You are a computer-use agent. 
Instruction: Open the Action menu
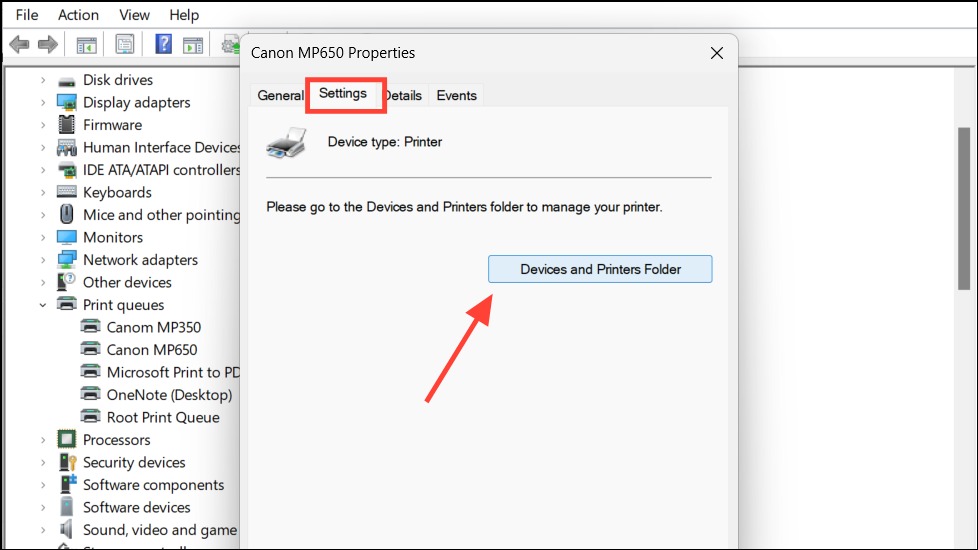[x=79, y=14]
